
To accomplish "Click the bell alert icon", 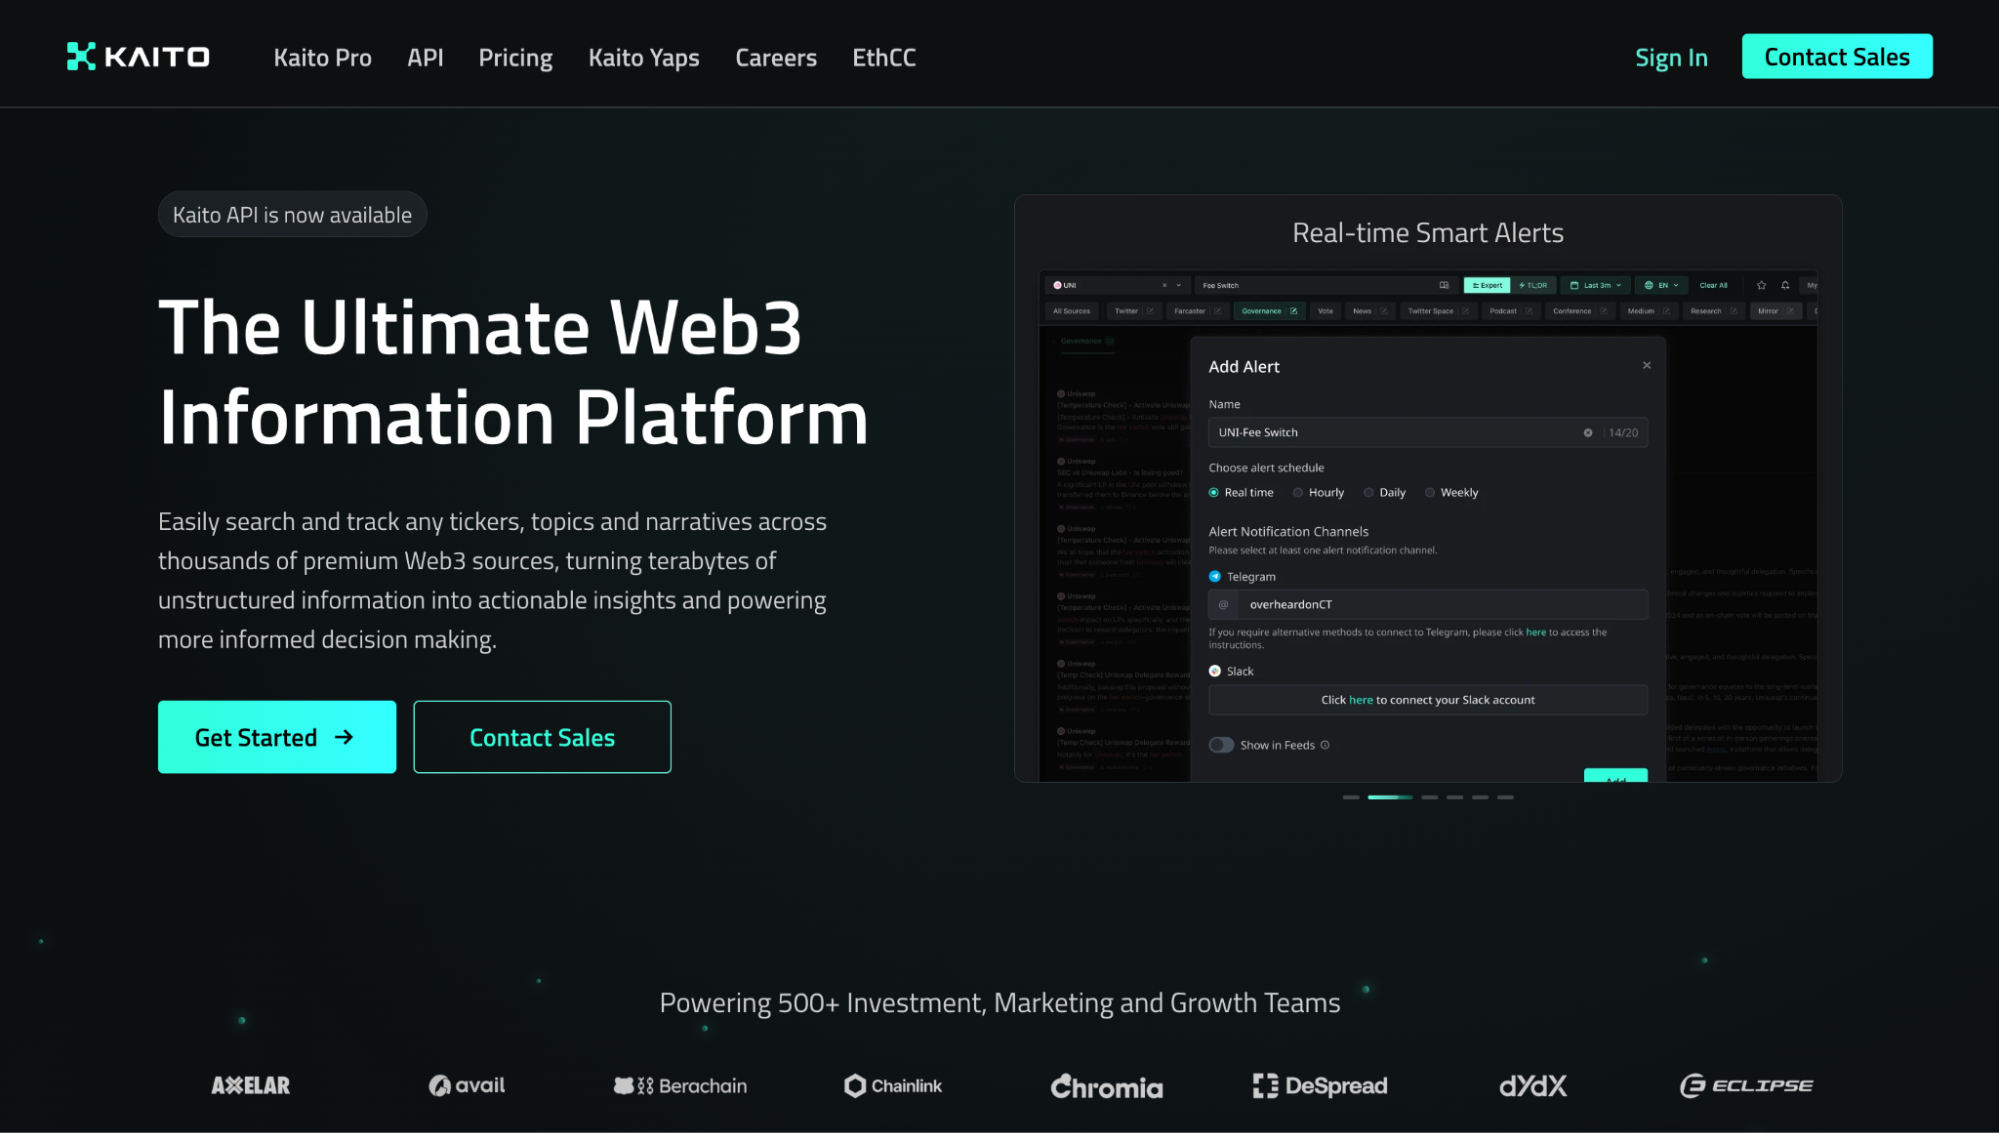I will (x=1785, y=286).
